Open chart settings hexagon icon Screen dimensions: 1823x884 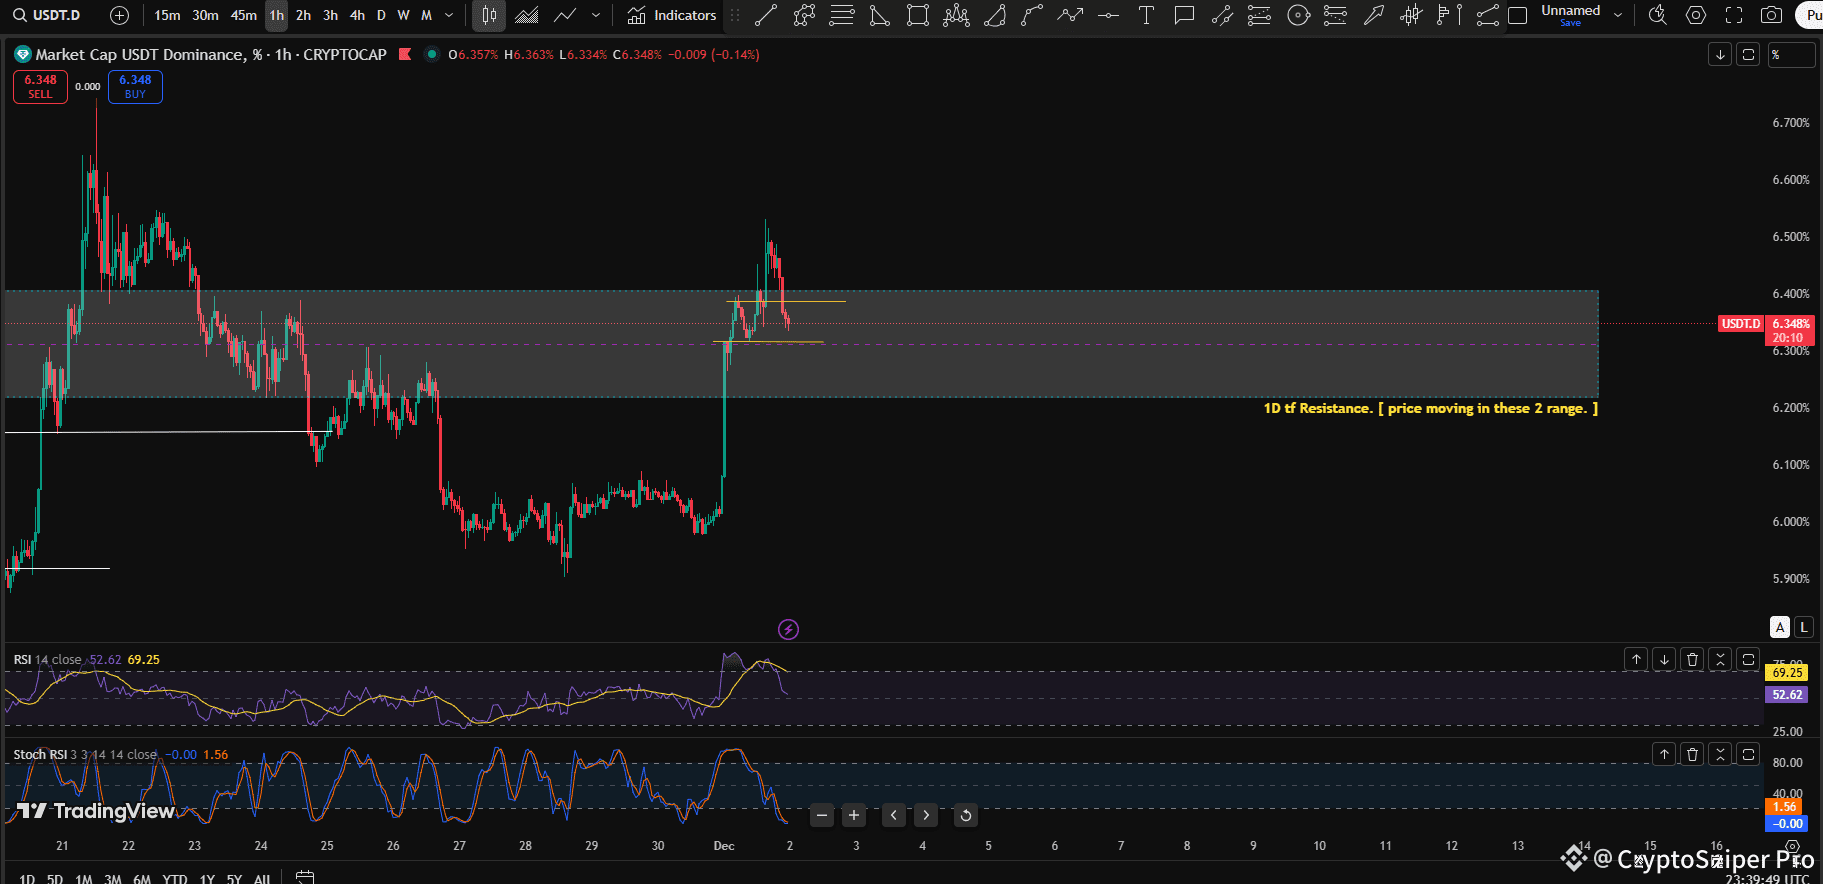tap(1696, 15)
